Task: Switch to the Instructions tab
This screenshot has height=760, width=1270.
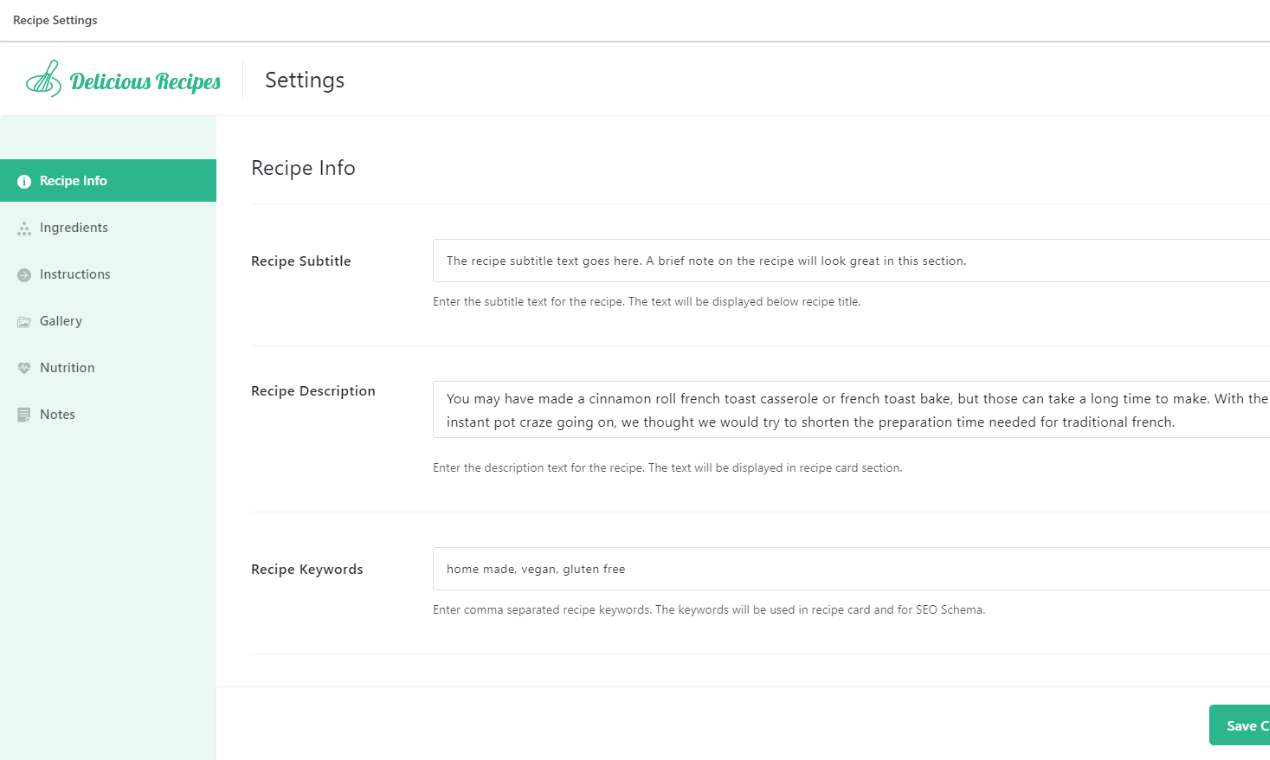Action: click(108, 274)
